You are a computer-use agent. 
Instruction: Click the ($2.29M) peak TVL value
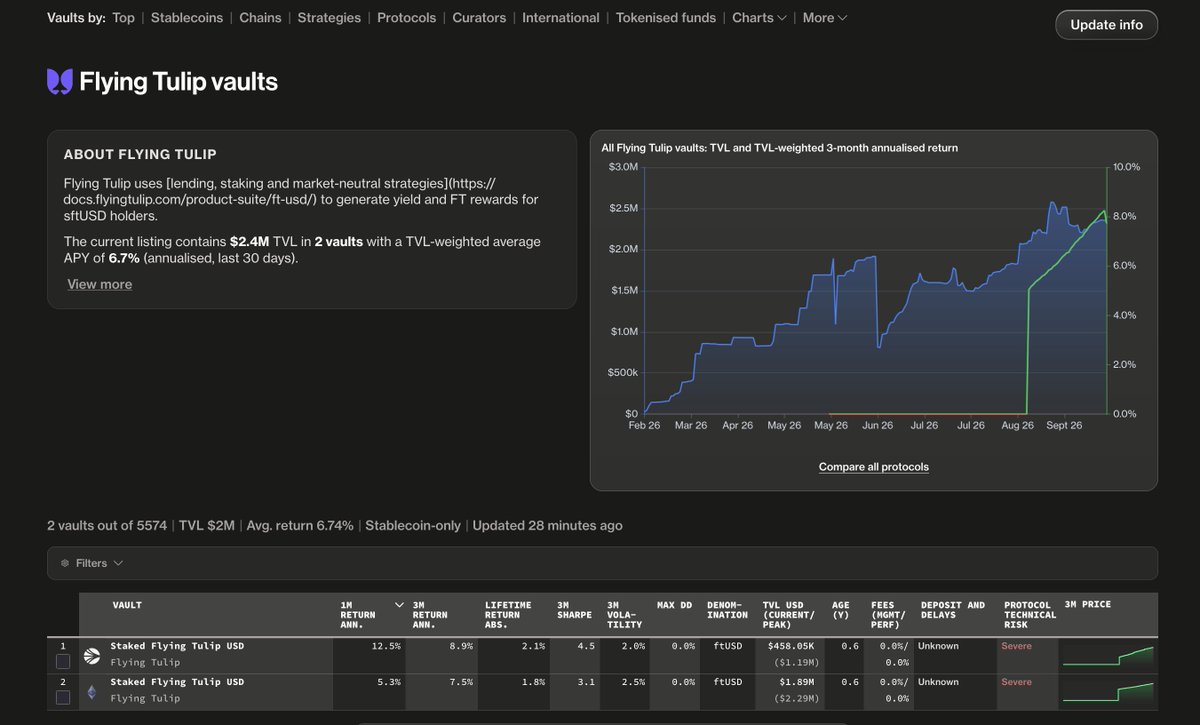click(x=794, y=698)
